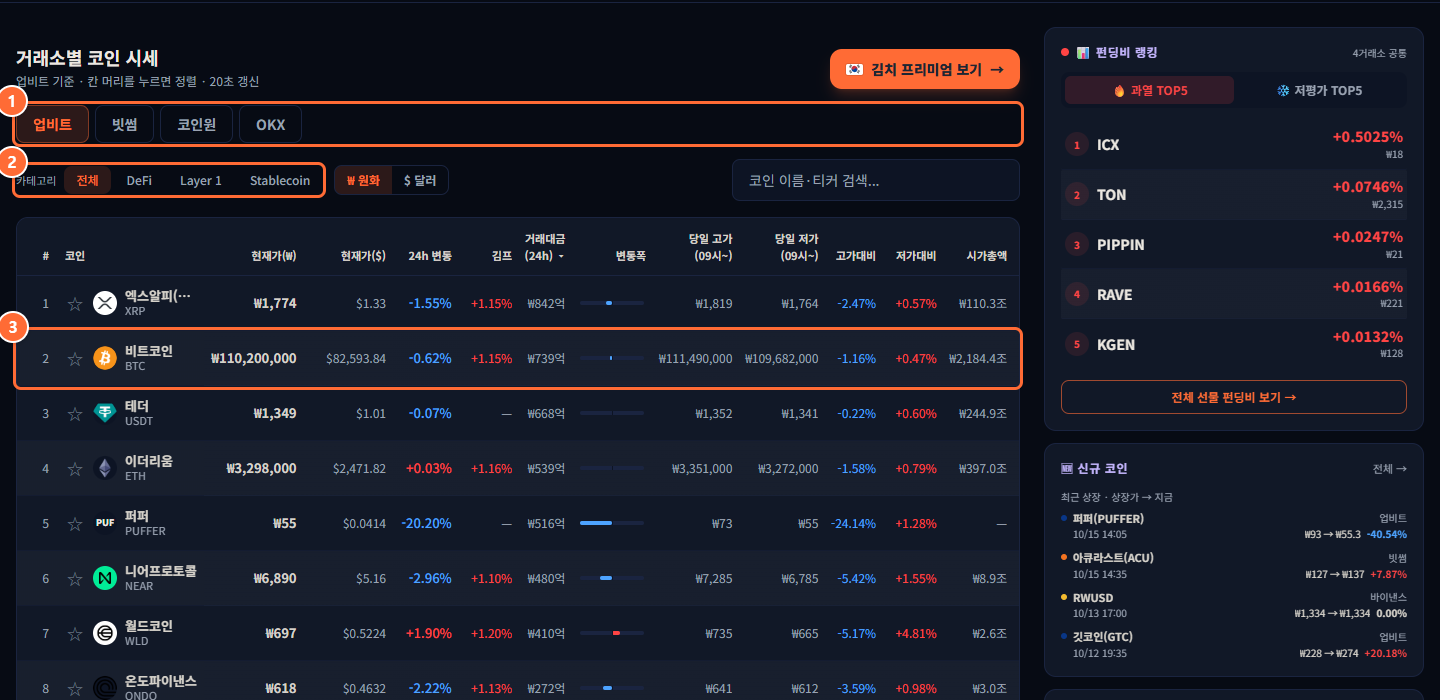Open 전체 link in 신규 코인 panel

pos(1390,468)
